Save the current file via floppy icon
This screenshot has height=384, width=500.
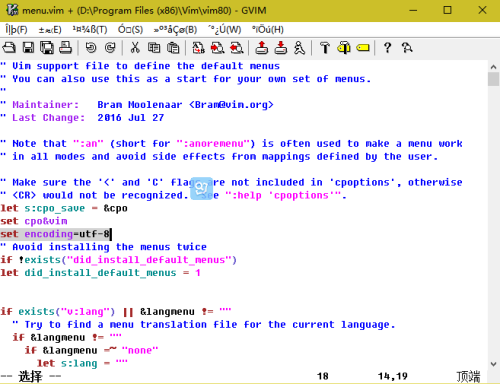coord(28,48)
